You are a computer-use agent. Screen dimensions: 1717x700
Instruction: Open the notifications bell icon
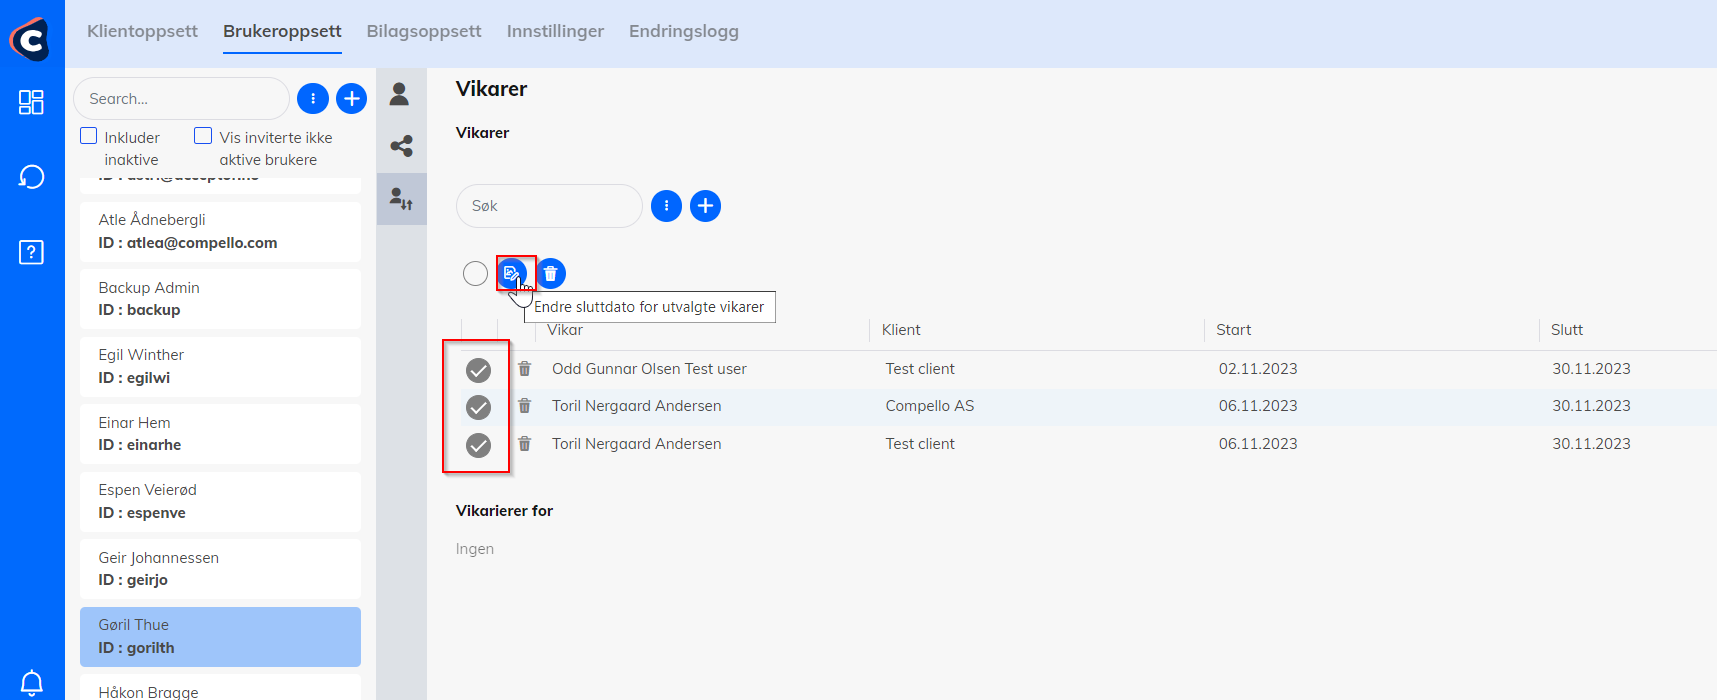31,683
